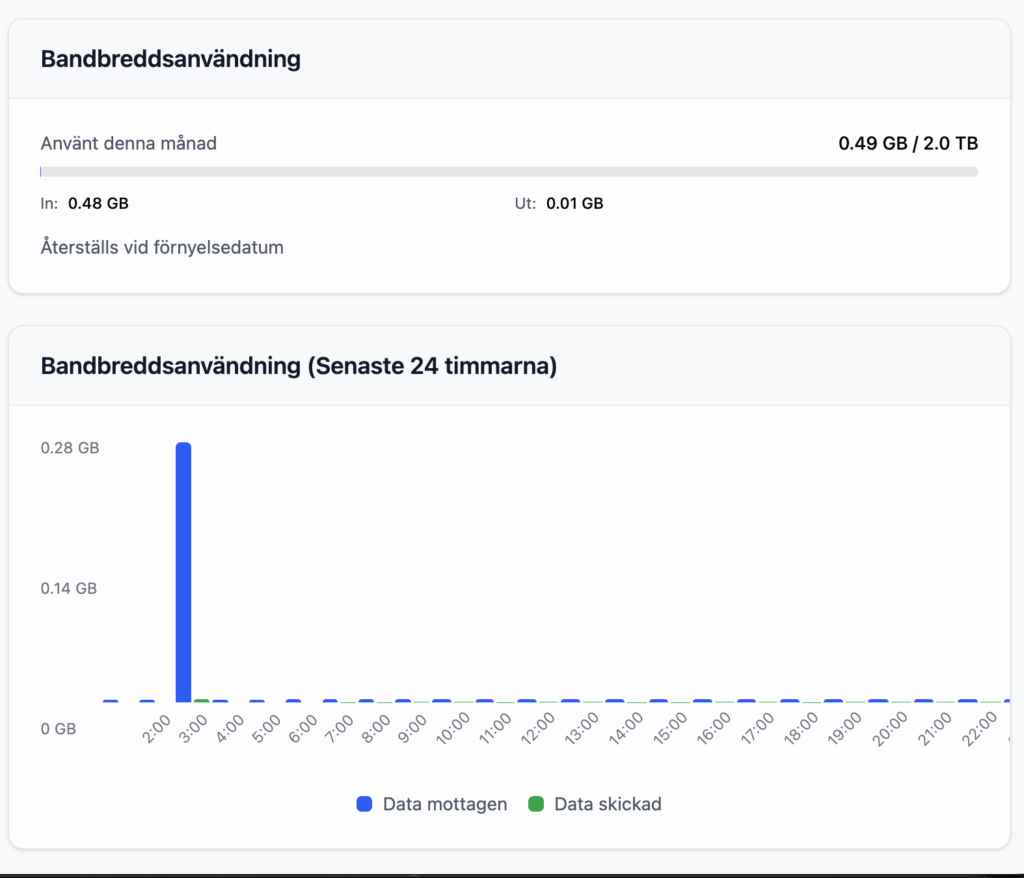Click the green Data skickad legend swatch
1024x878 pixels.
point(536,804)
